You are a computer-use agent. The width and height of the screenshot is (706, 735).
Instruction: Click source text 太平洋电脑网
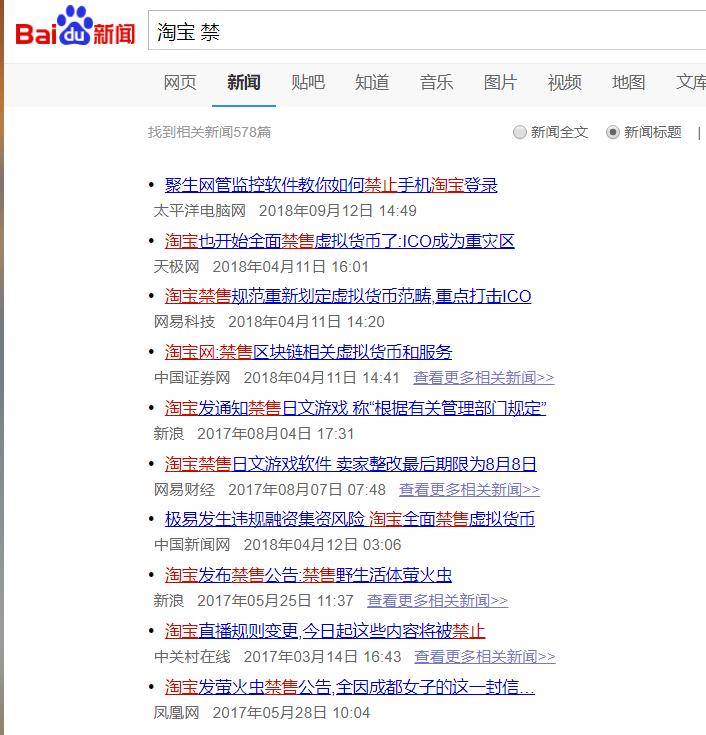coord(200,211)
